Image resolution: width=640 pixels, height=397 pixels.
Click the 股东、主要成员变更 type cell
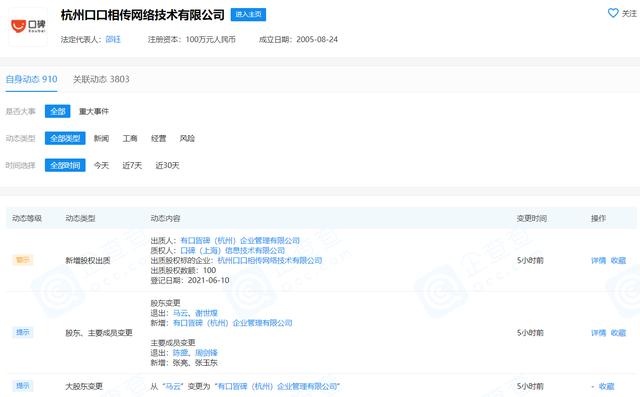point(99,333)
